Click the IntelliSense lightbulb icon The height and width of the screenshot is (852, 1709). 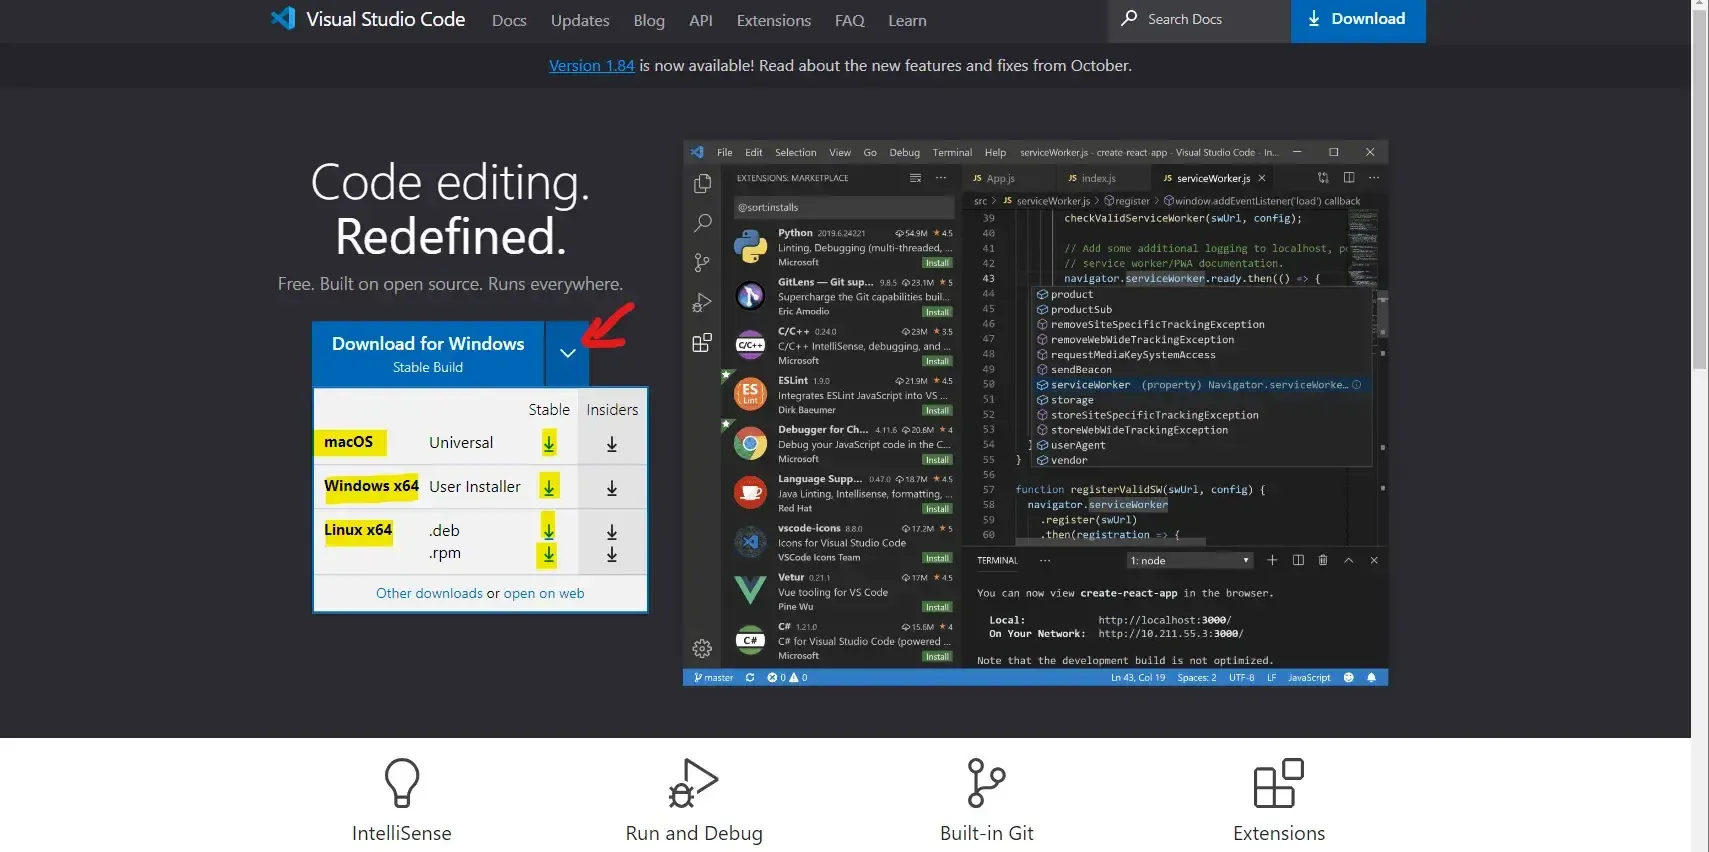coord(402,782)
